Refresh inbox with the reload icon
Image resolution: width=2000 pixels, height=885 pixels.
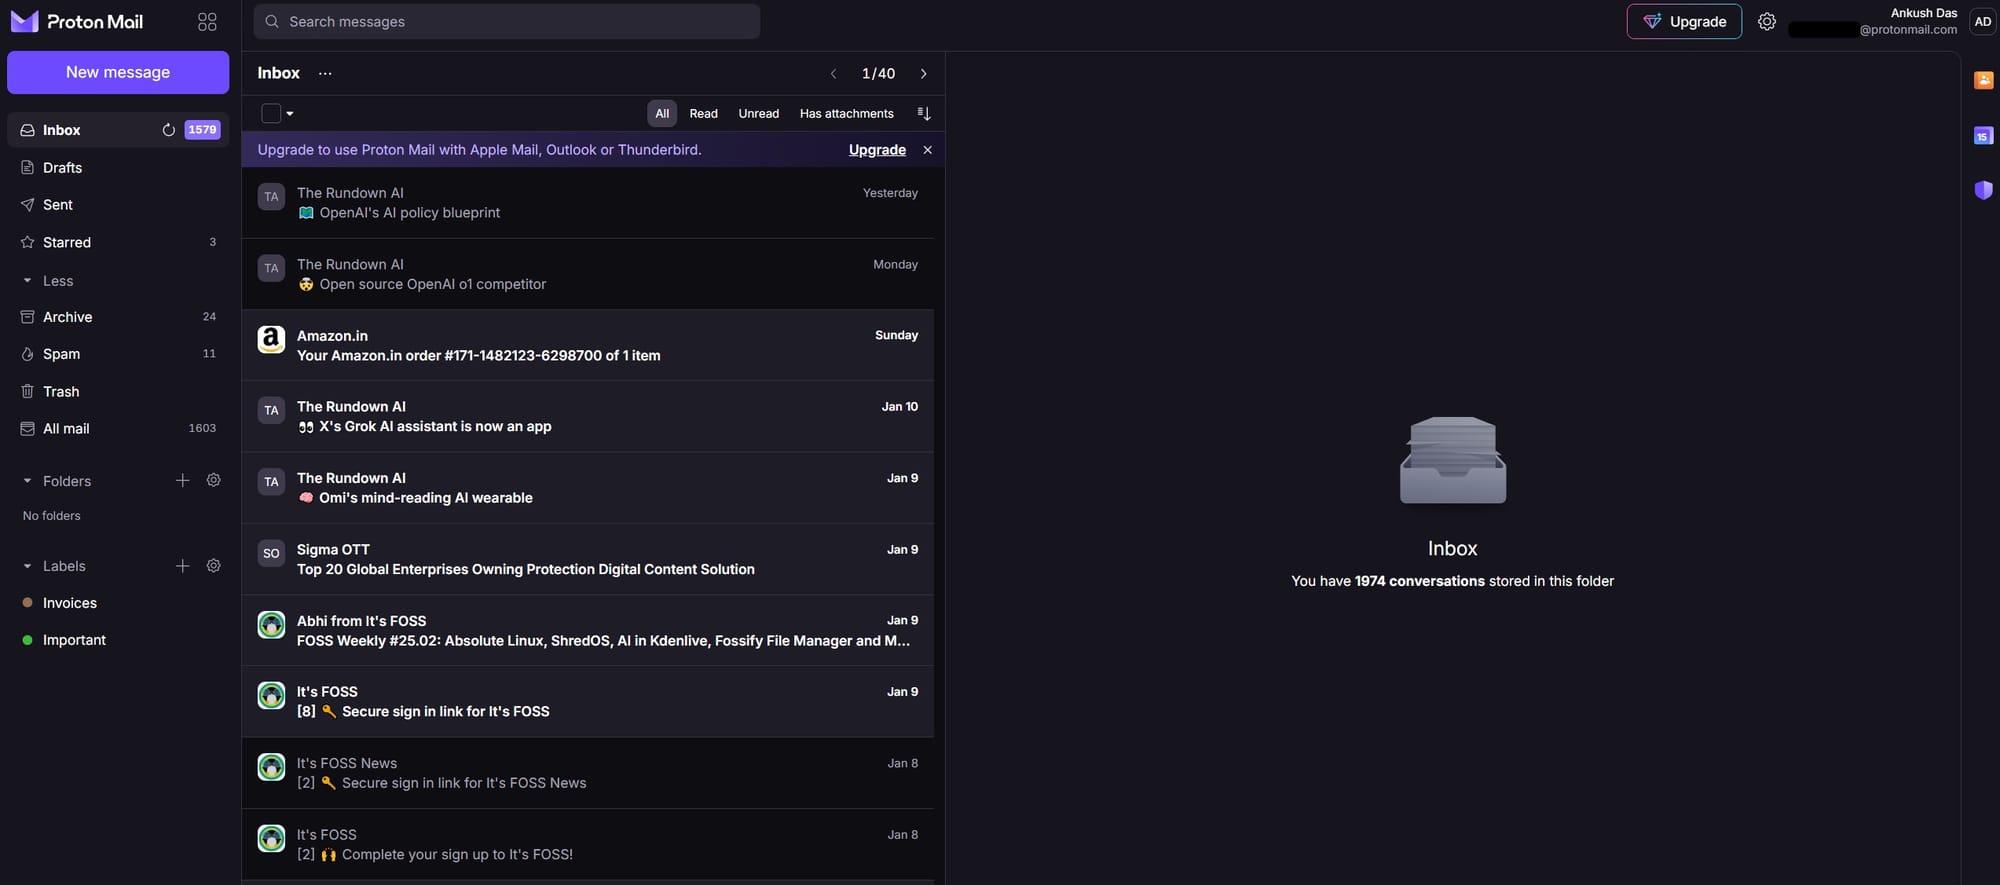pyautogui.click(x=168, y=130)
